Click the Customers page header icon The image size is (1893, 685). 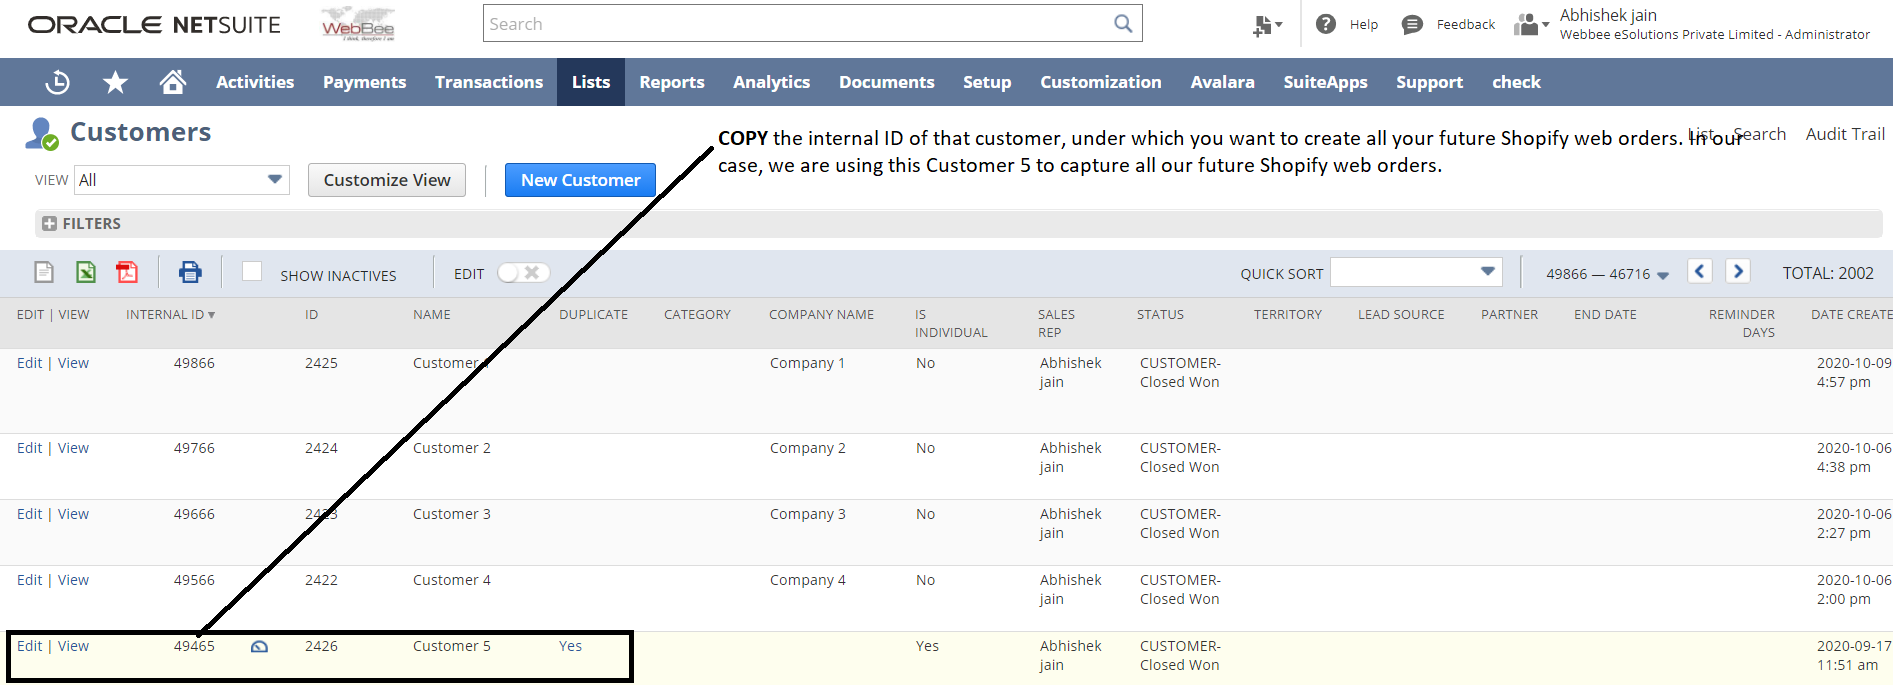pos(42,134)
